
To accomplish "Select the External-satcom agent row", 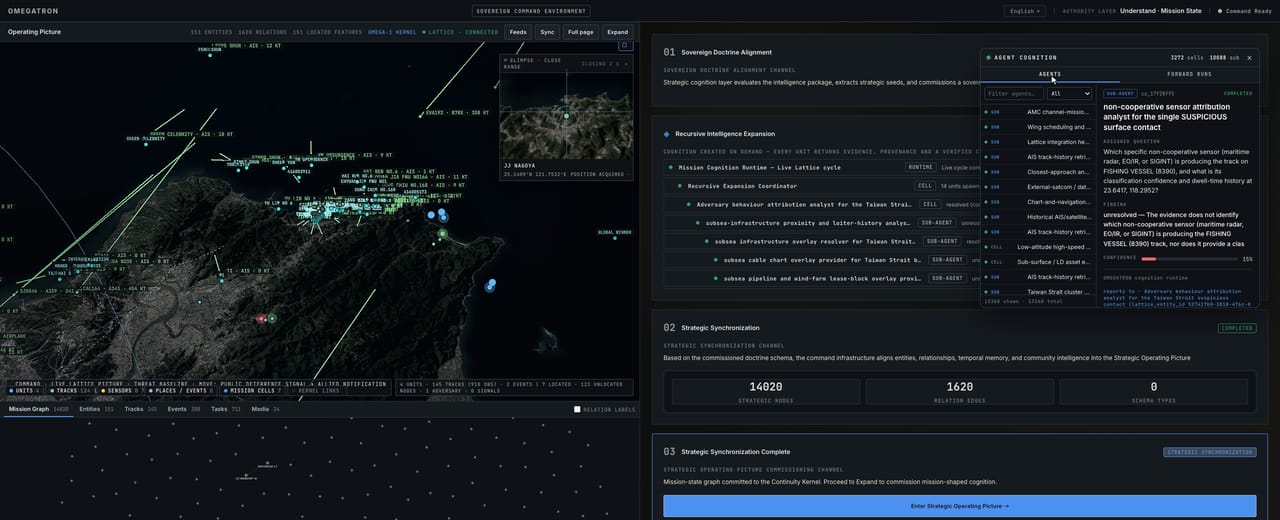I will click(x=1038, y=187).
